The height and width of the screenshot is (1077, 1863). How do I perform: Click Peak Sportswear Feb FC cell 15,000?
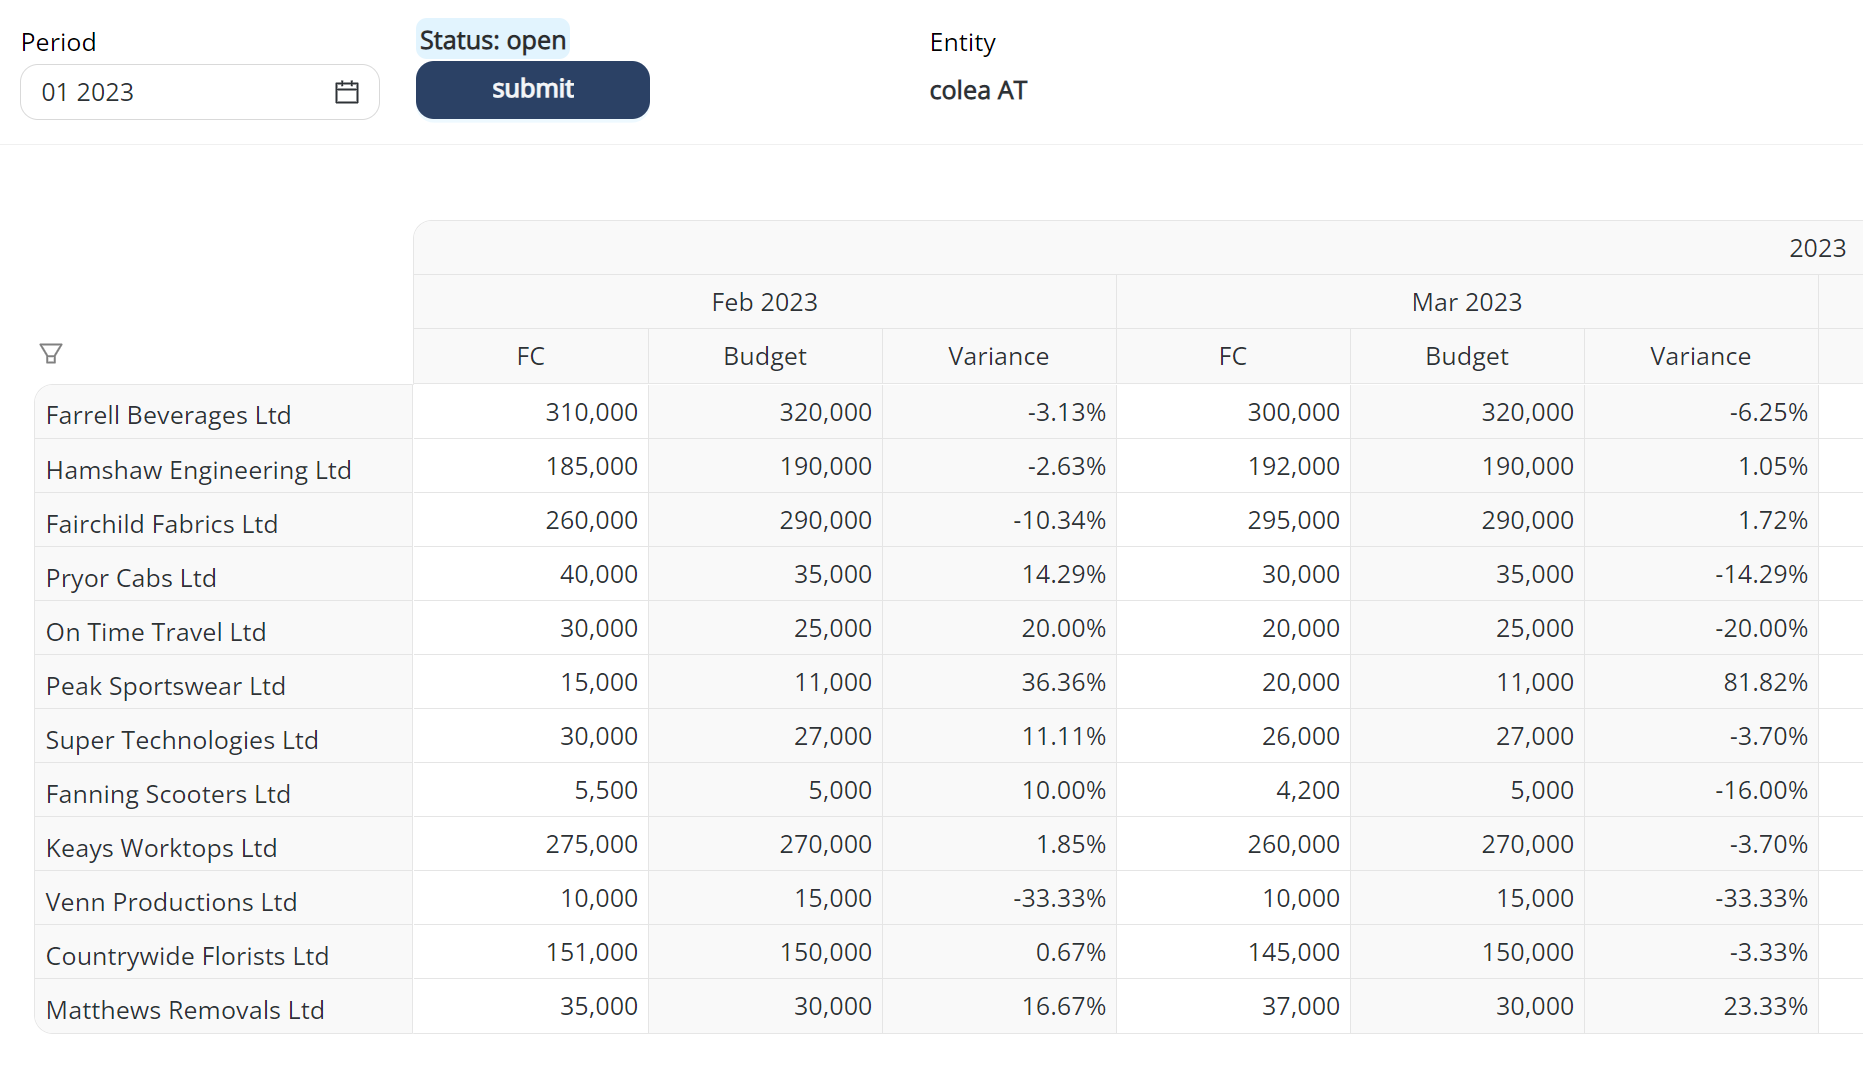point(531,682)
